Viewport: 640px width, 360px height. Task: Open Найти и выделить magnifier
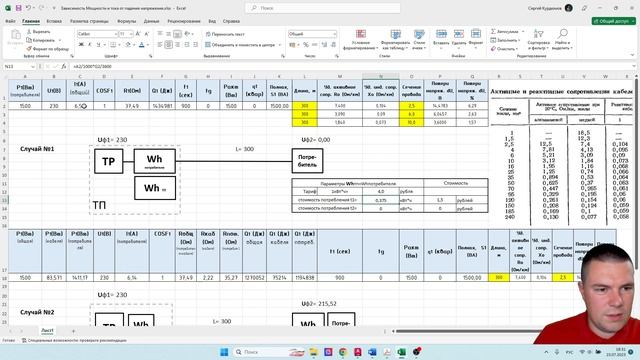coord(562,40)
